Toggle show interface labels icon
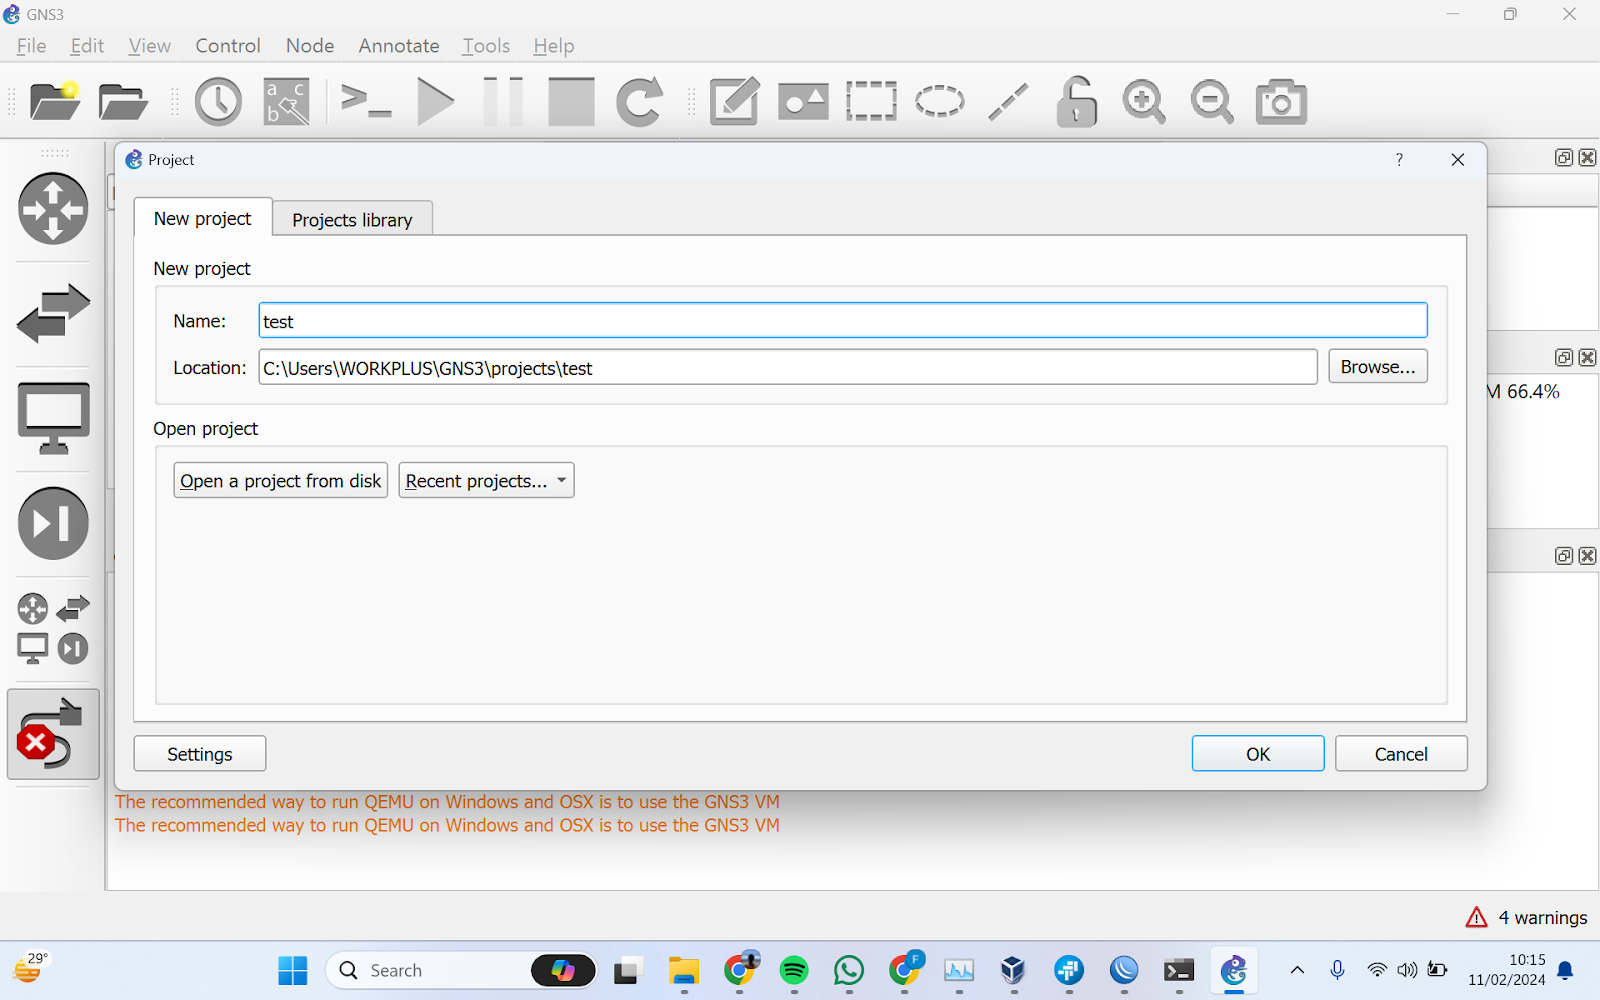Screen dimensions: 1600x1000 click(287, 101)
